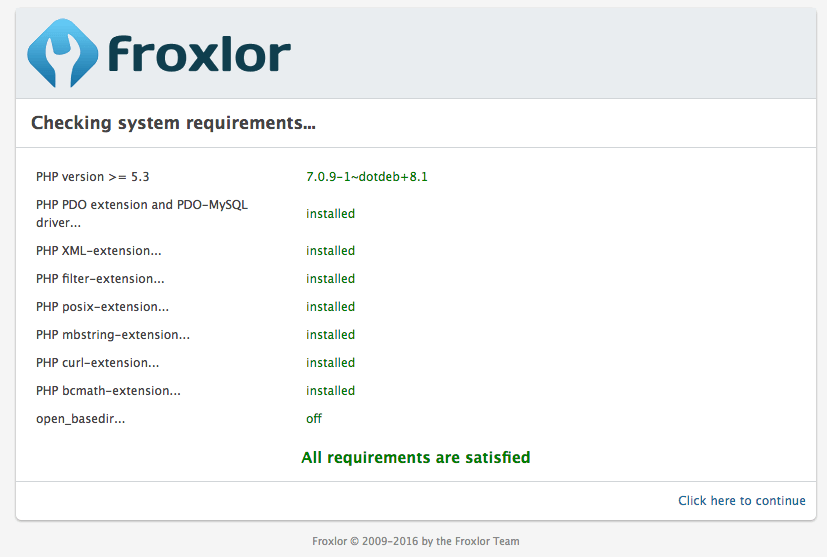Click the 'PHP posix-extension...' label
Screen dimensions: 827x557
click(x=102, y=307)
